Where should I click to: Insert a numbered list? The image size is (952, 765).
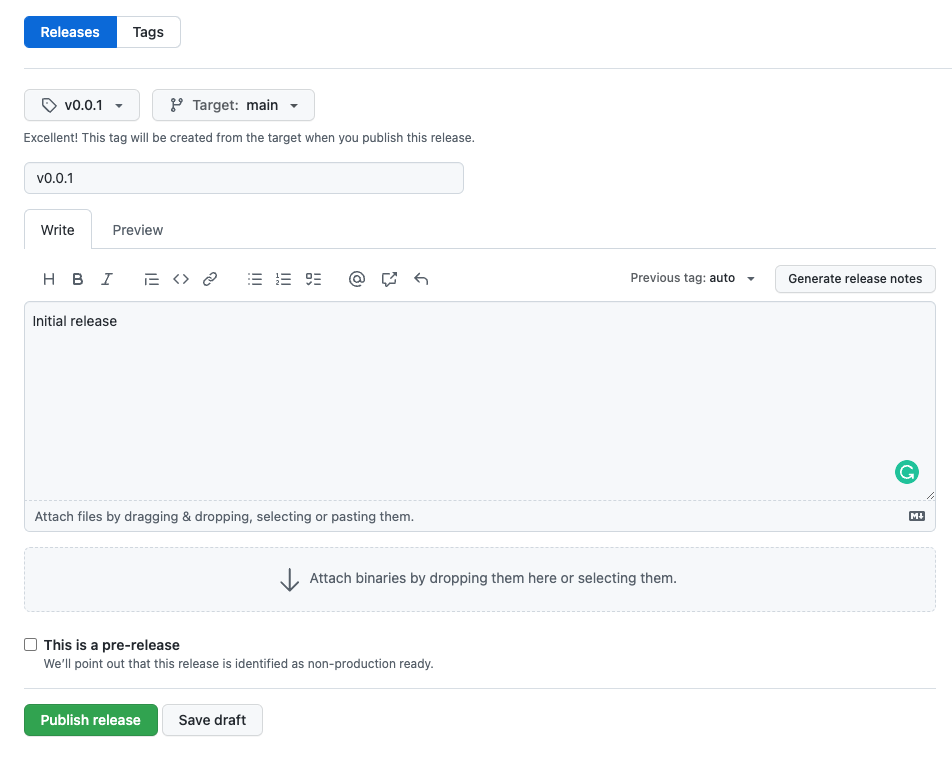click(x=284, y=279)
